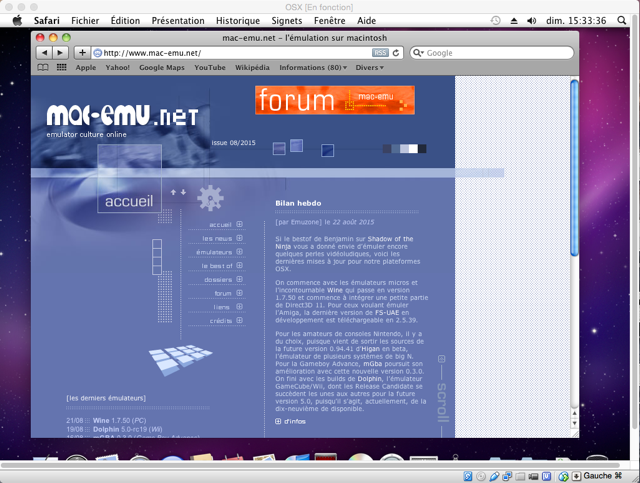The height and width of the screenshot is (483, 640).
Task: Open the Google Maps bookmark
Action: (162, 67)
